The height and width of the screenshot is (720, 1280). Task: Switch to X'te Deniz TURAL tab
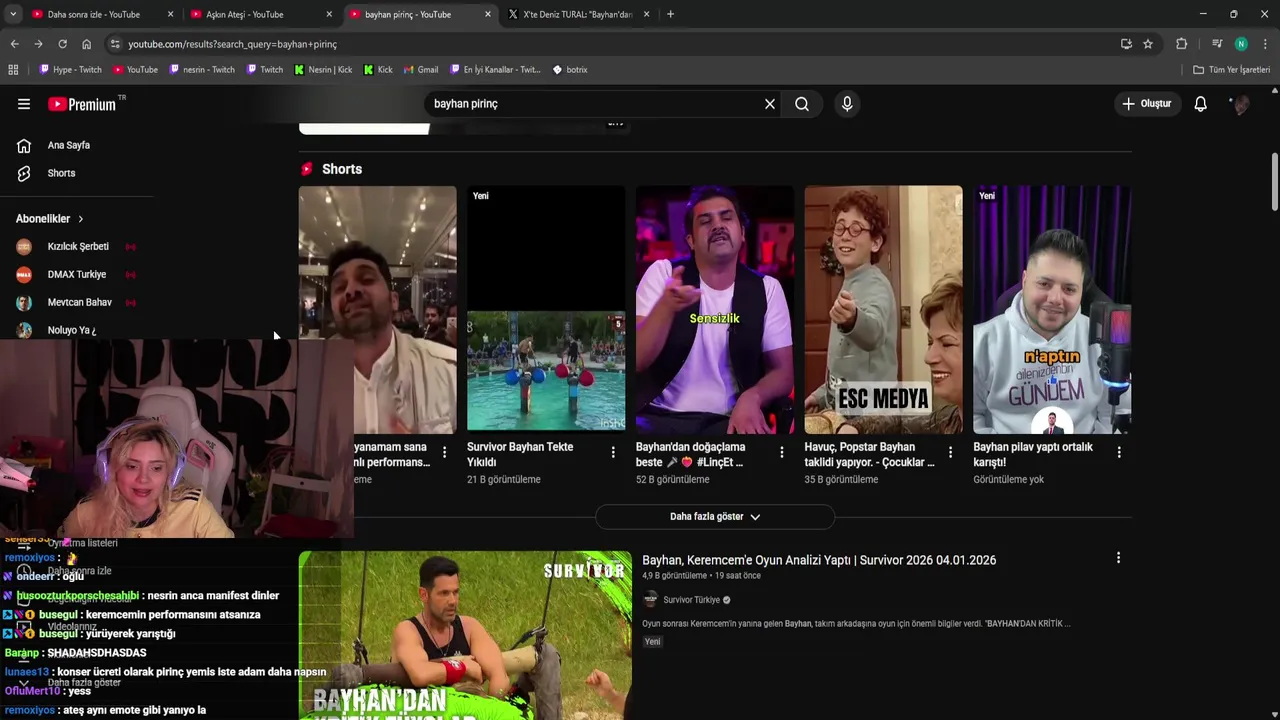tap(578, 14)
